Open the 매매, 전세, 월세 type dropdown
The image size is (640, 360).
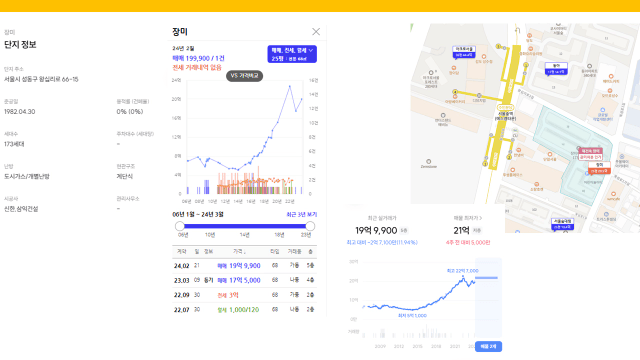click(x=292, y=54)
